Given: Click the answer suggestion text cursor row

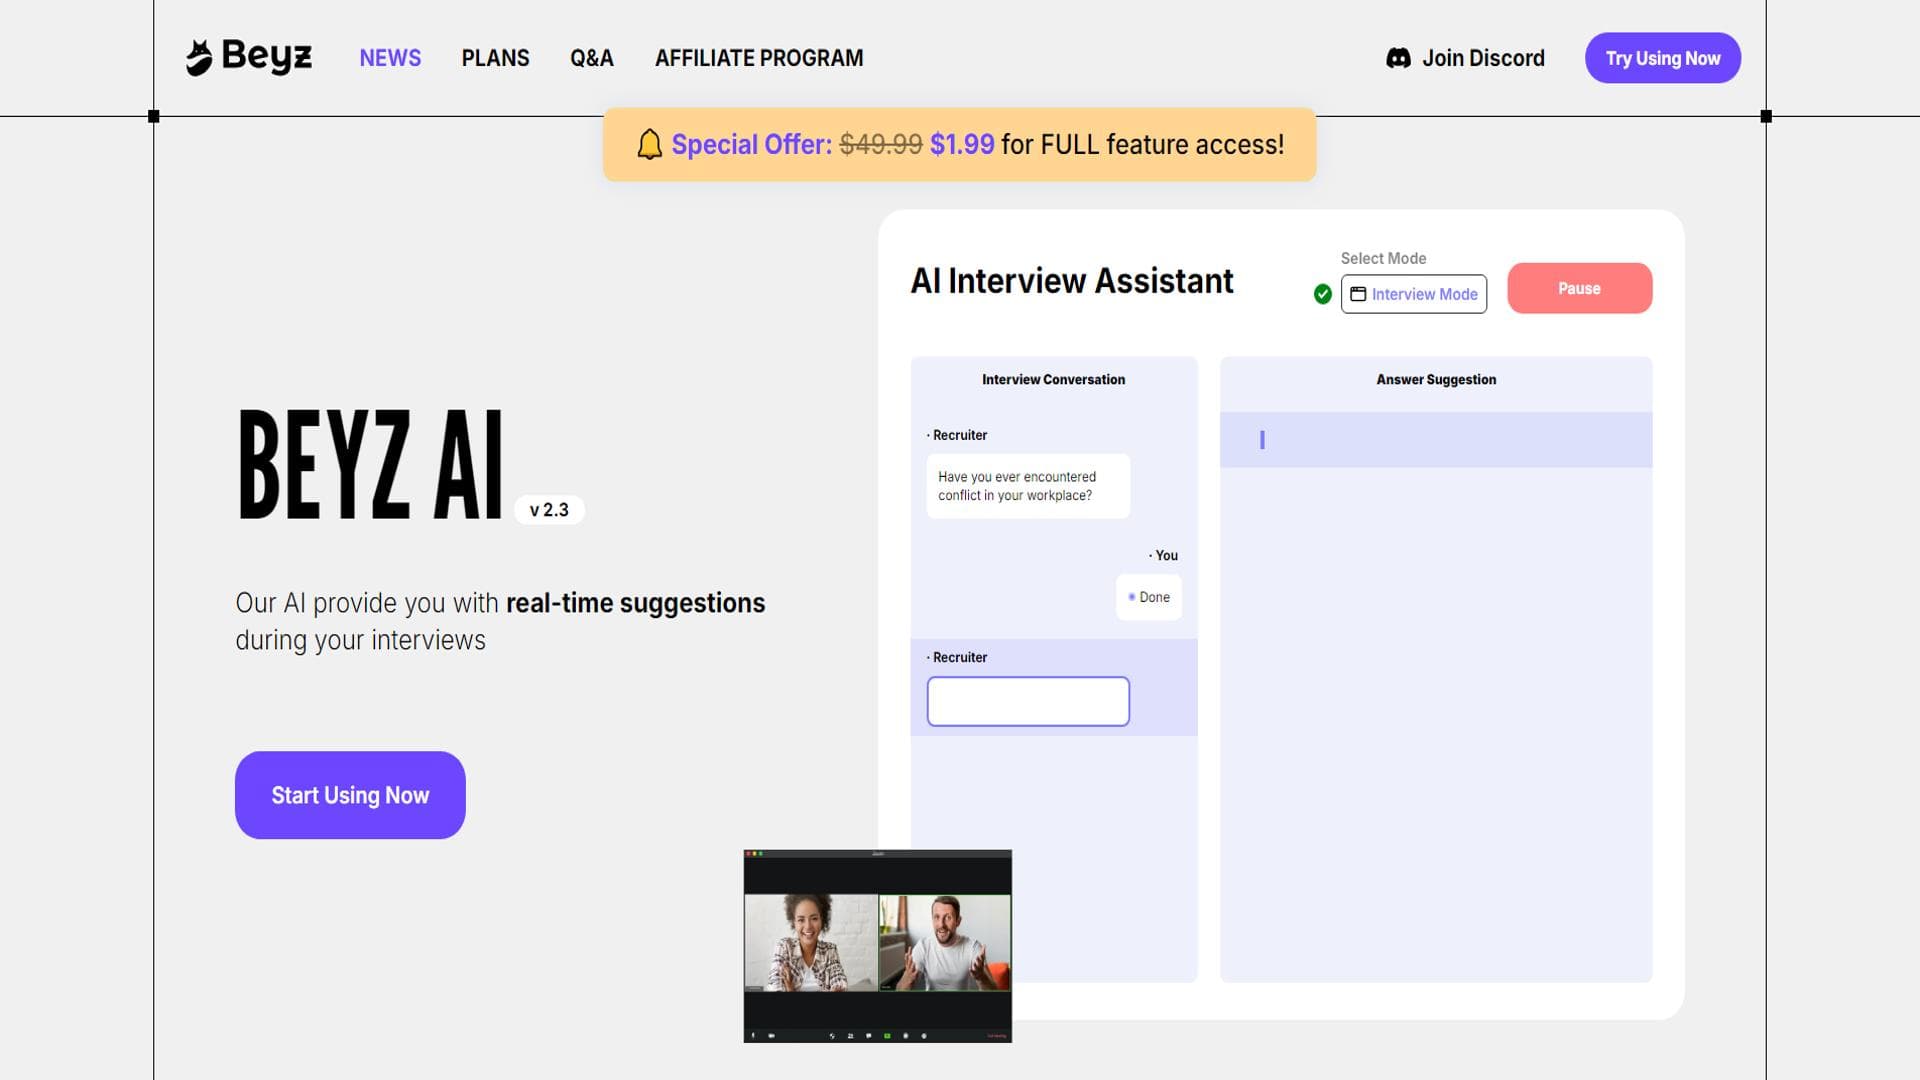Looking at the screenshot, I should coord(1436,440).
